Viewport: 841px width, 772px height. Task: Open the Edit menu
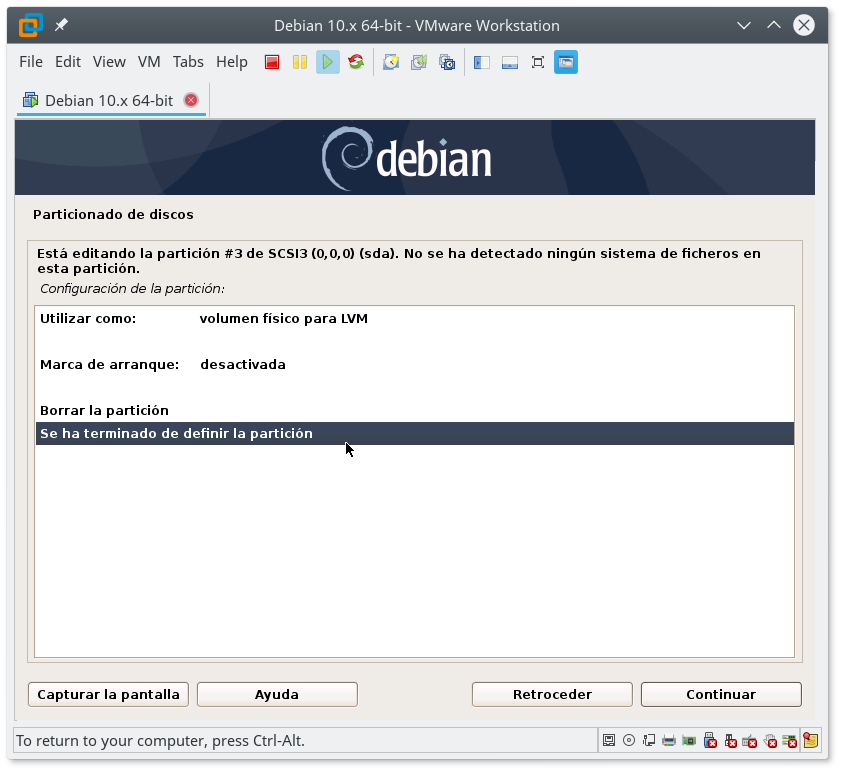coord(68,62)
